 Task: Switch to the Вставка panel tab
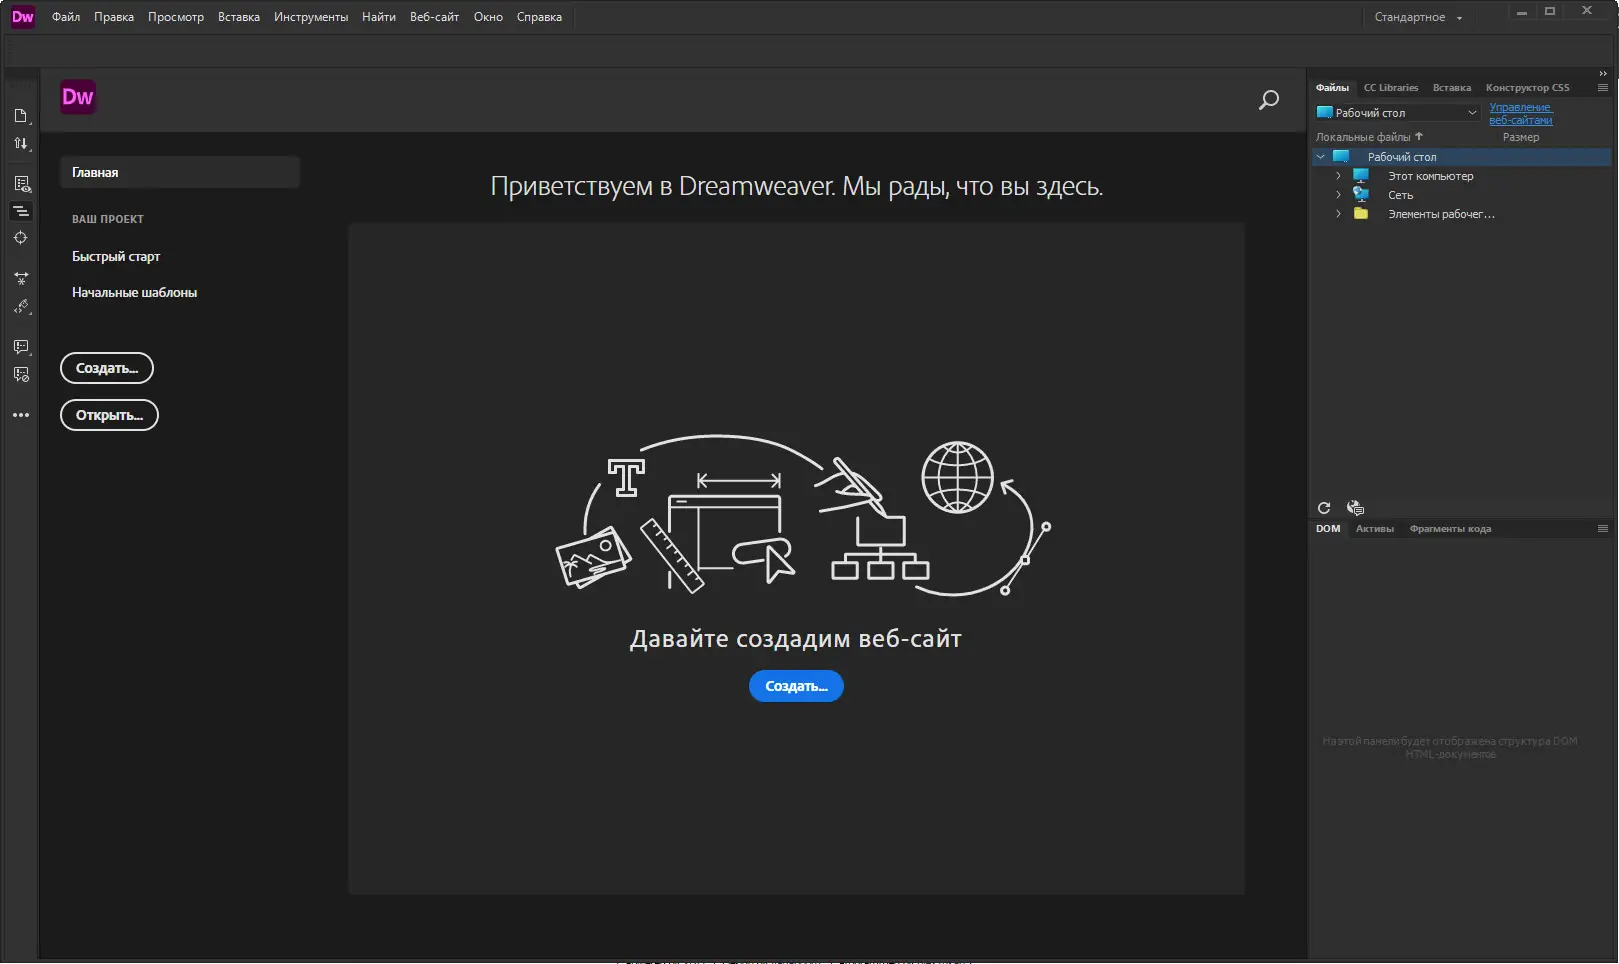pyautogui.click(x=1452, y=88)
